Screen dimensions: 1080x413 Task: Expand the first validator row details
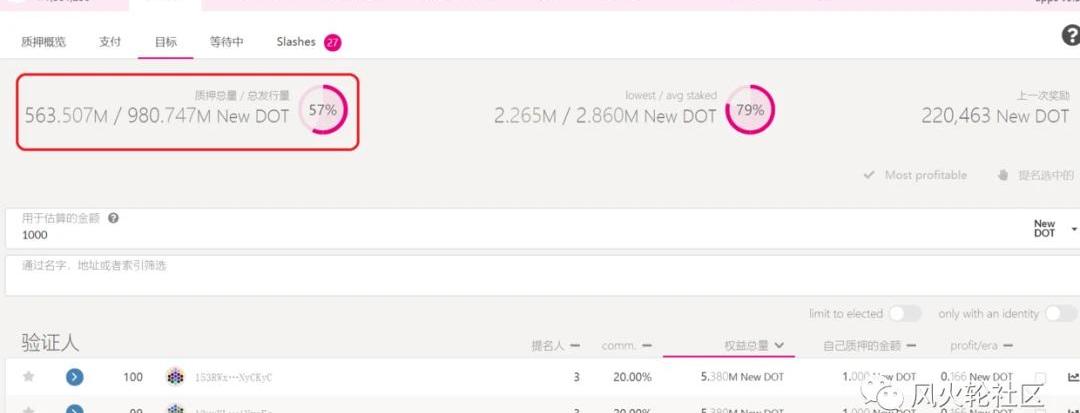pyautogui.click(x=74, y=377)
